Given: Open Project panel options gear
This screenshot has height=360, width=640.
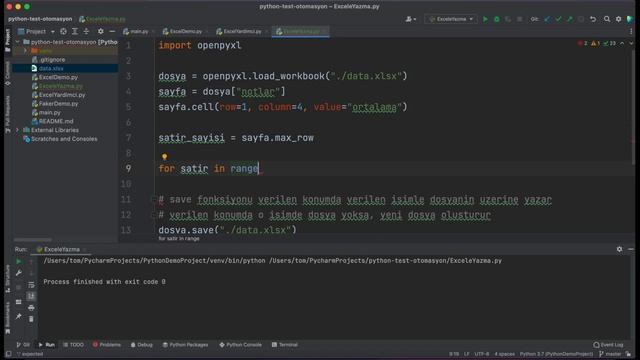Looking at the screenshot, I should 100,31.
